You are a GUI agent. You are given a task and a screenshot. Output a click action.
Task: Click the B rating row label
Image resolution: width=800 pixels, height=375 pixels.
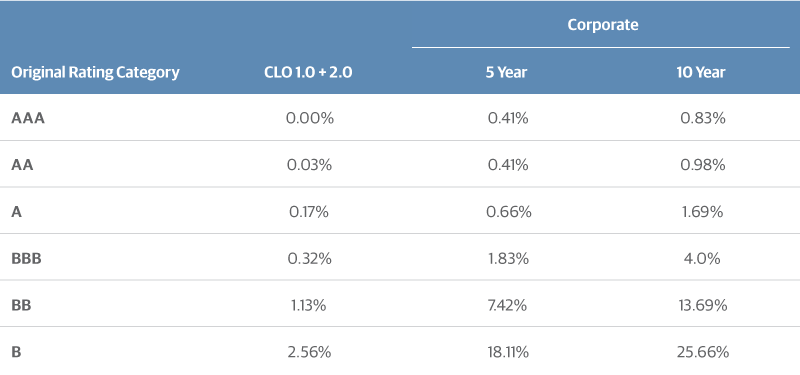tap(16, 352)
